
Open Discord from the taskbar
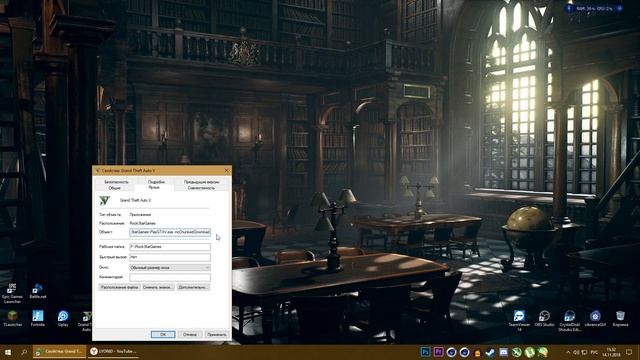504,352
